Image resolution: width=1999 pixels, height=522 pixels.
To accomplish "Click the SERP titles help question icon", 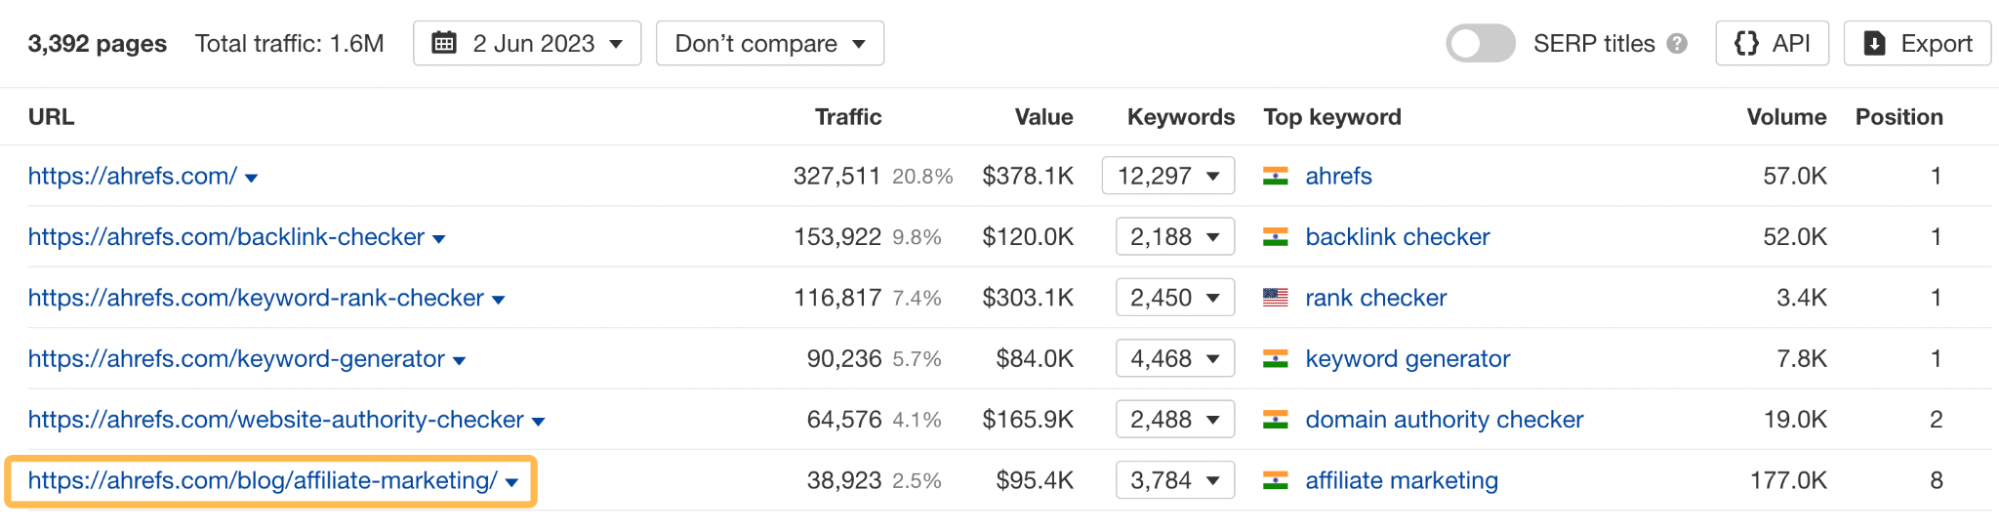I will [x=1677, y=44].
